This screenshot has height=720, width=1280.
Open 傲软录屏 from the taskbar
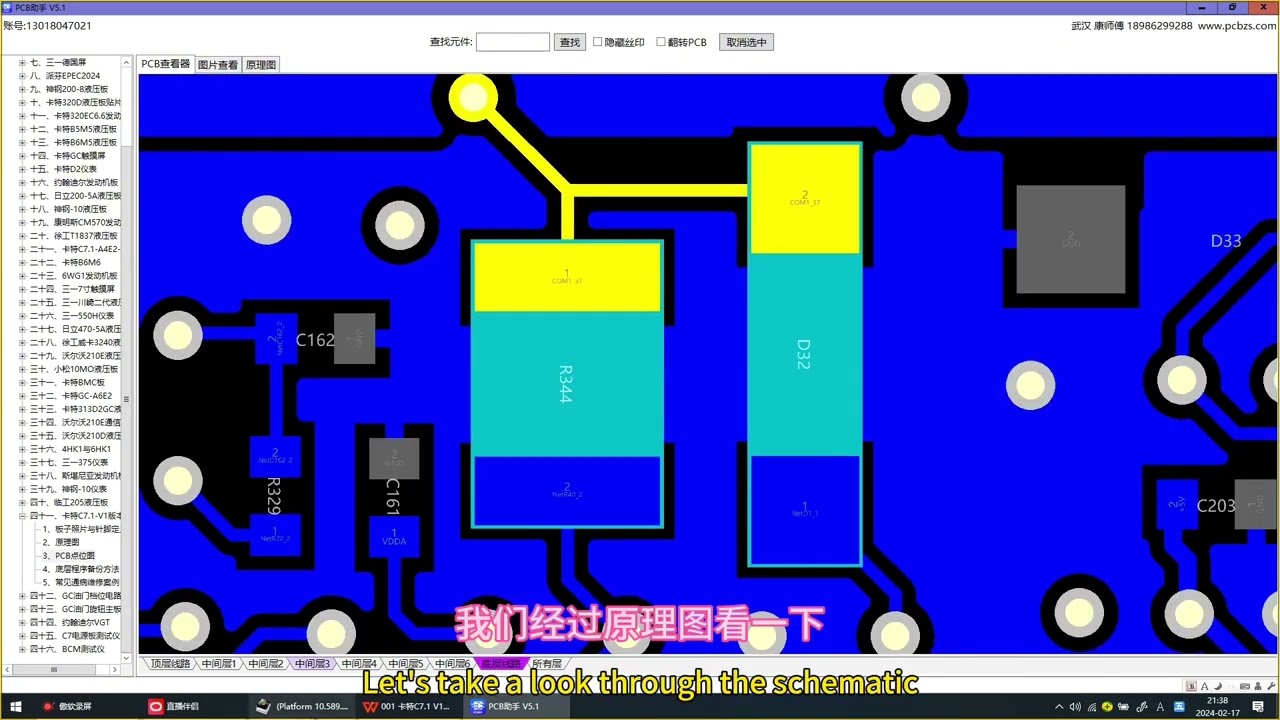pos(67,706)
